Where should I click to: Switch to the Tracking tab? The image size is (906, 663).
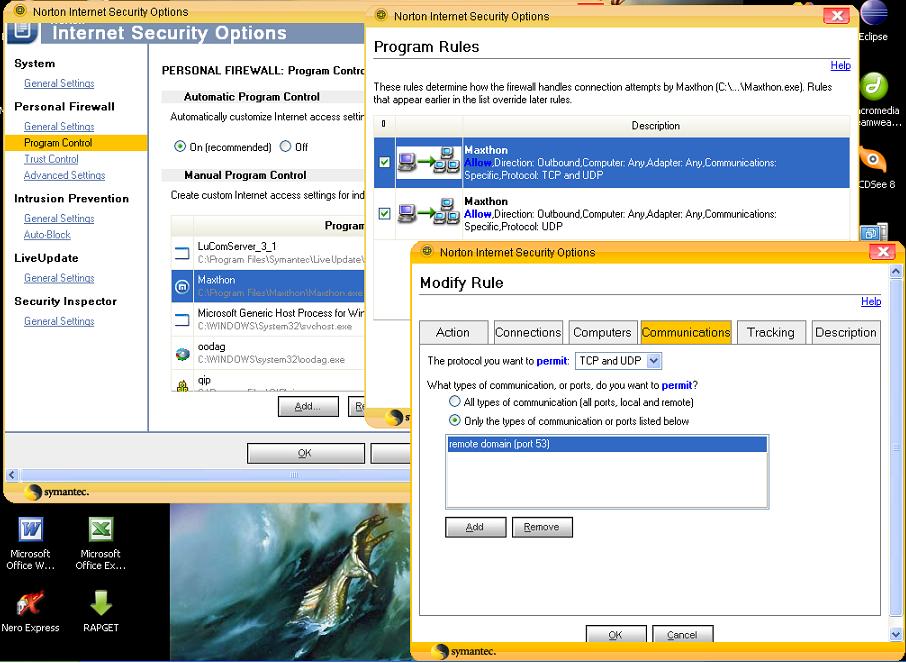click(771, 332)
